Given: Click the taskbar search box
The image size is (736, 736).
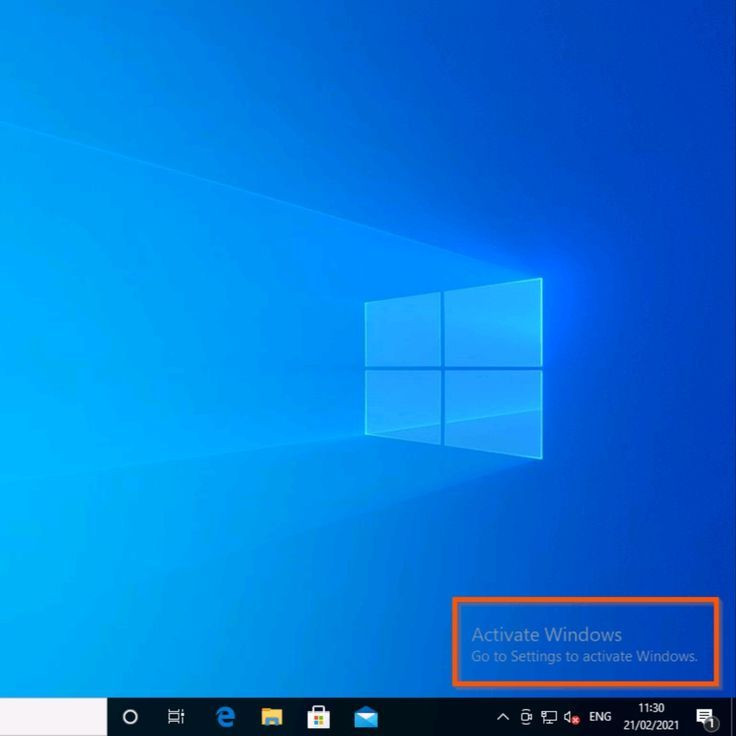Looking at the screenshot, I should pyautogui.click(x=54, y=717).
